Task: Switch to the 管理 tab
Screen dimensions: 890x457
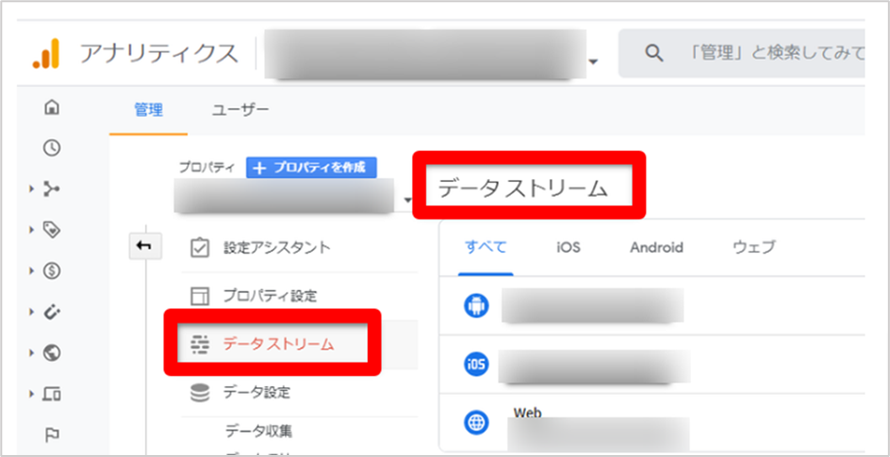Action: point(149,110)
